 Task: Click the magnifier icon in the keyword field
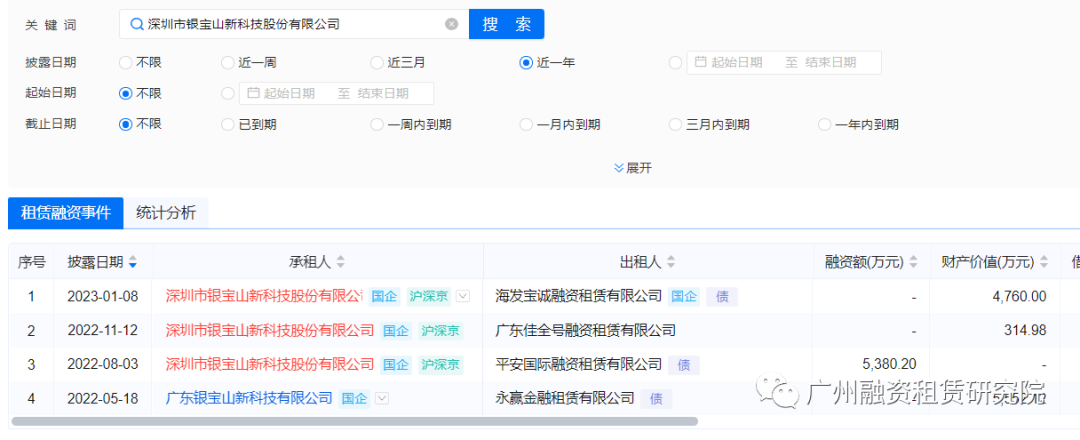point(136,24)
